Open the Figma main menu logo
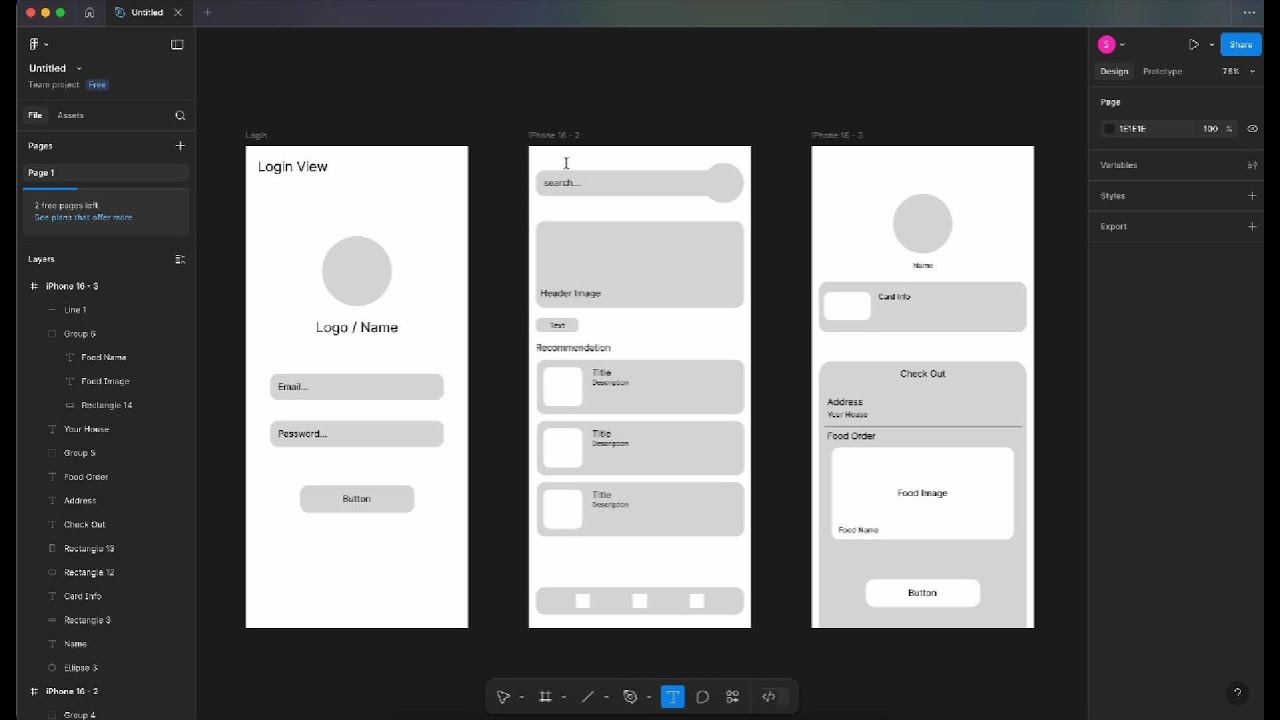 pyautogui.click(x=34, y=44)
